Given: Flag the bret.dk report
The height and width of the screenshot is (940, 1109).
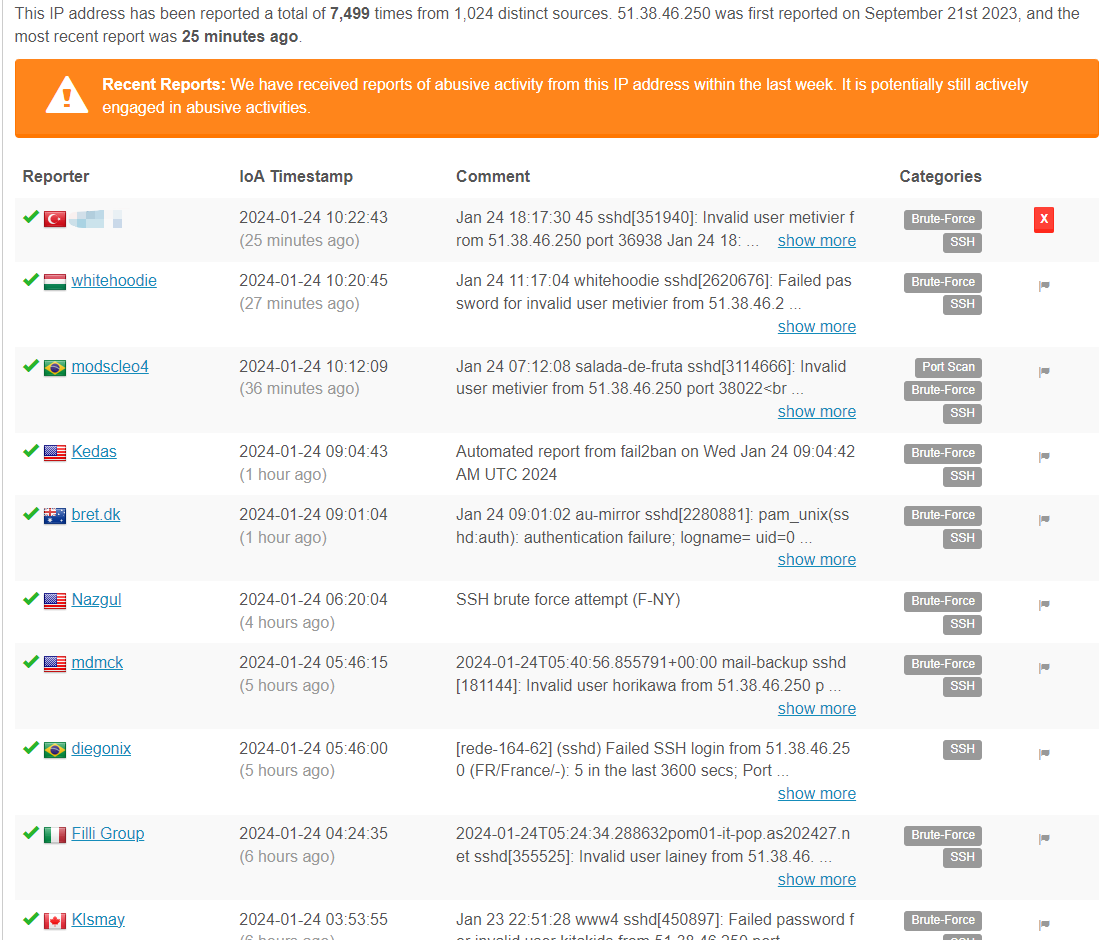Looking at the screenshot, I should (1044, 520).
